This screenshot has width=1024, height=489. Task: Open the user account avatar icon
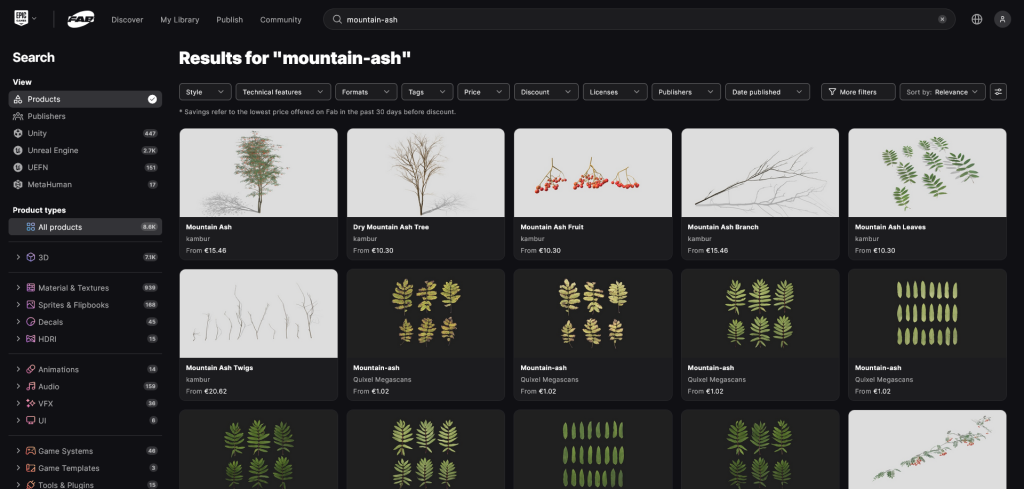(1002, 20)
